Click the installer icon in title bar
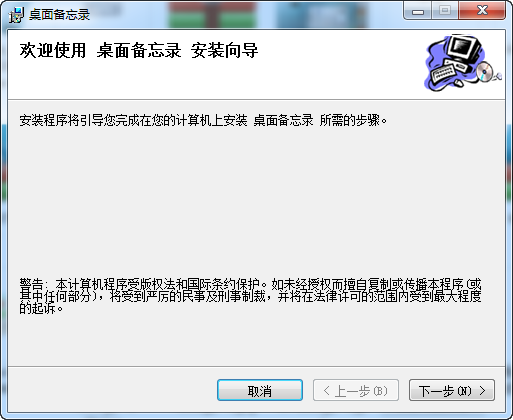The width and height of the screenshot is (513, 420). tap(16, 15)
